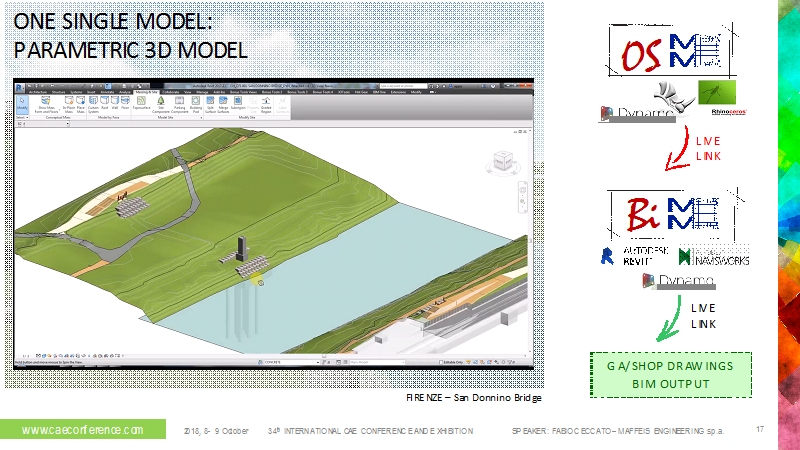Toggle the Editable Only checkbox
Viewport: 800px width, 450px height.
[x=443, y=362]
